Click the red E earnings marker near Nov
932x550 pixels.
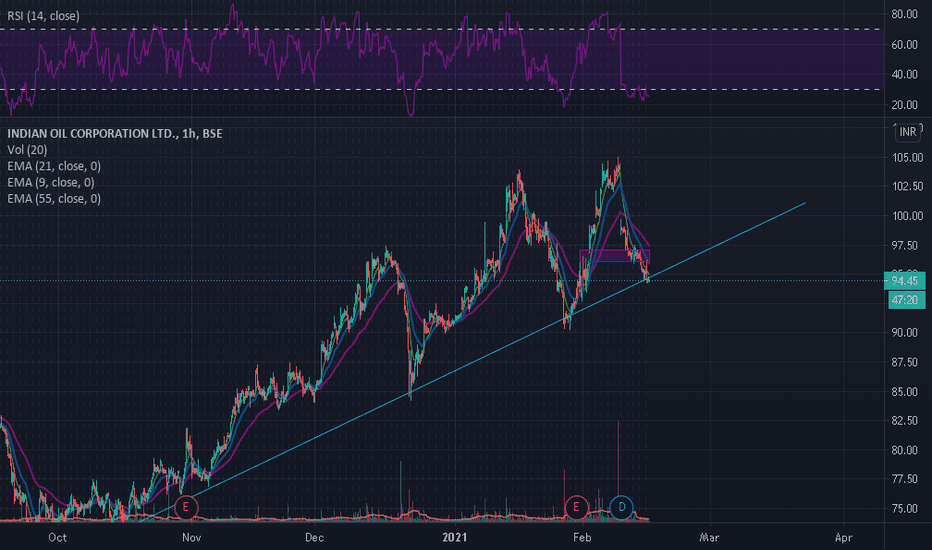click(185, 507)
